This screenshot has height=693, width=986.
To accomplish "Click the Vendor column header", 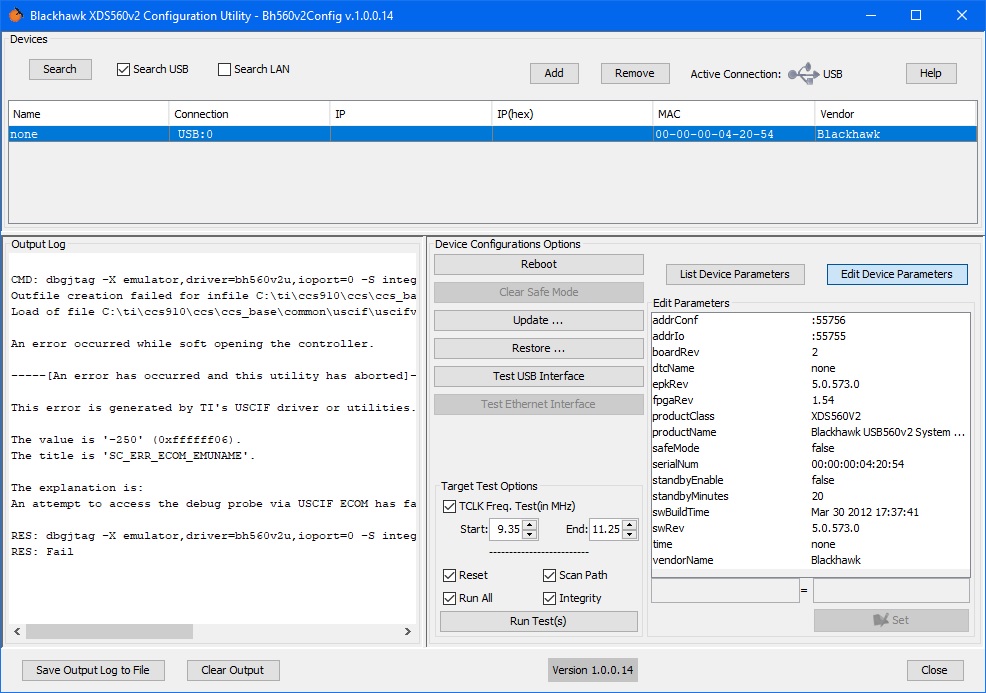I will tap(895, 114).
